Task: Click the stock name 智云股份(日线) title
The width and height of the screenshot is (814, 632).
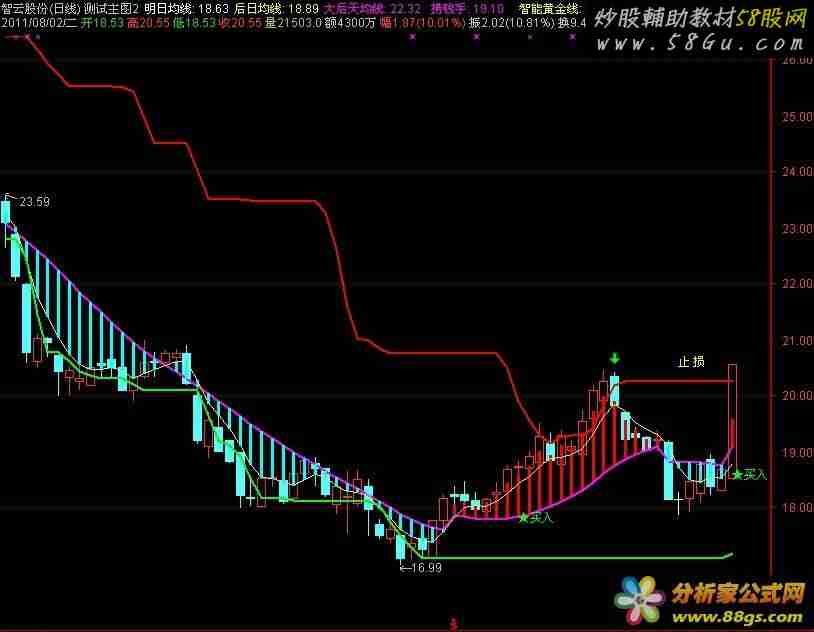Action: pos(40,9)
